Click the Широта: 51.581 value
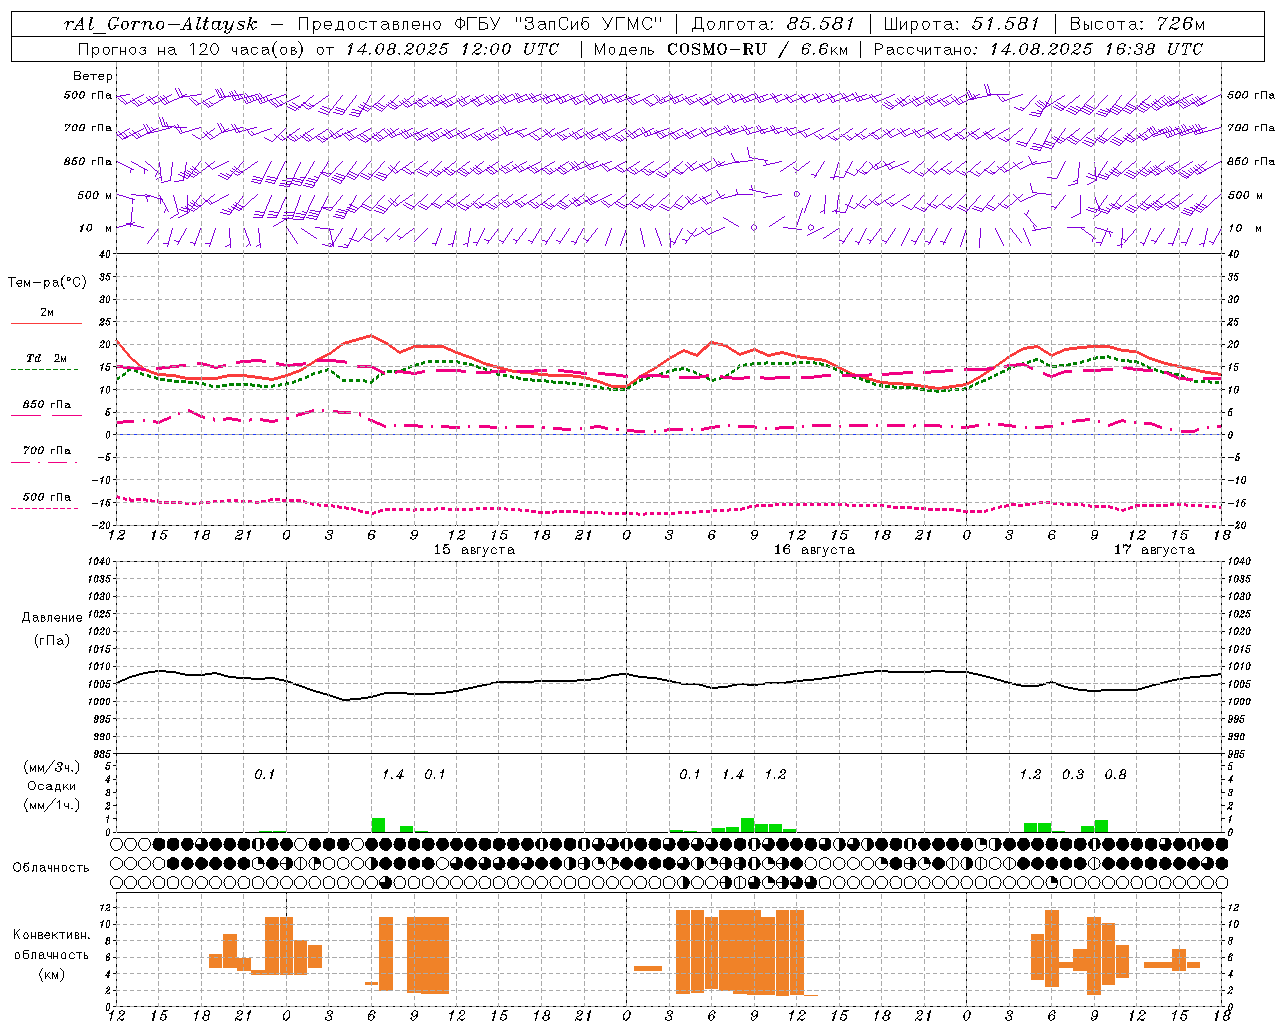 (961, 24)
